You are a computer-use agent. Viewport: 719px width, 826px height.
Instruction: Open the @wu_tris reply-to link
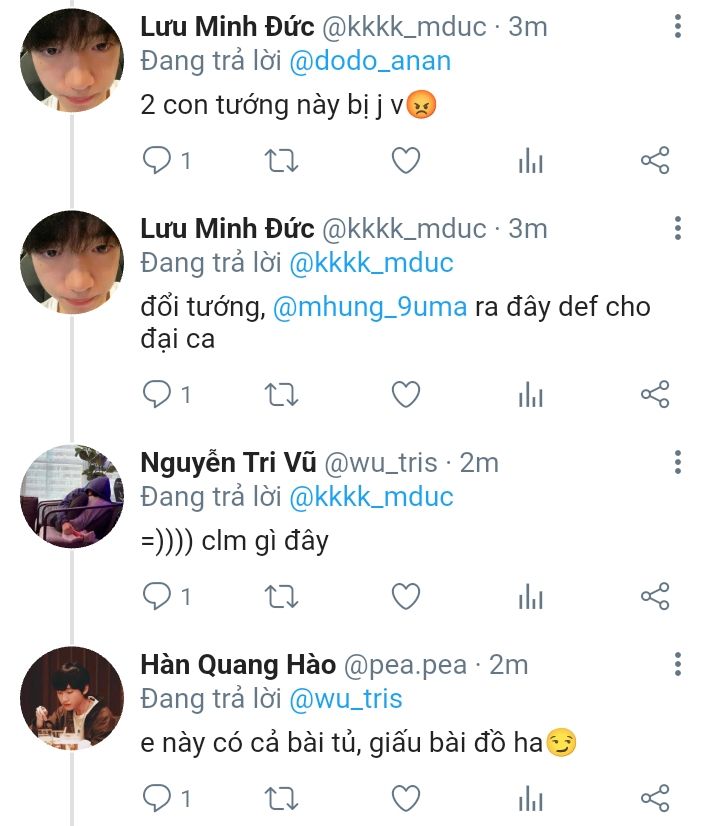coord(345,698)
